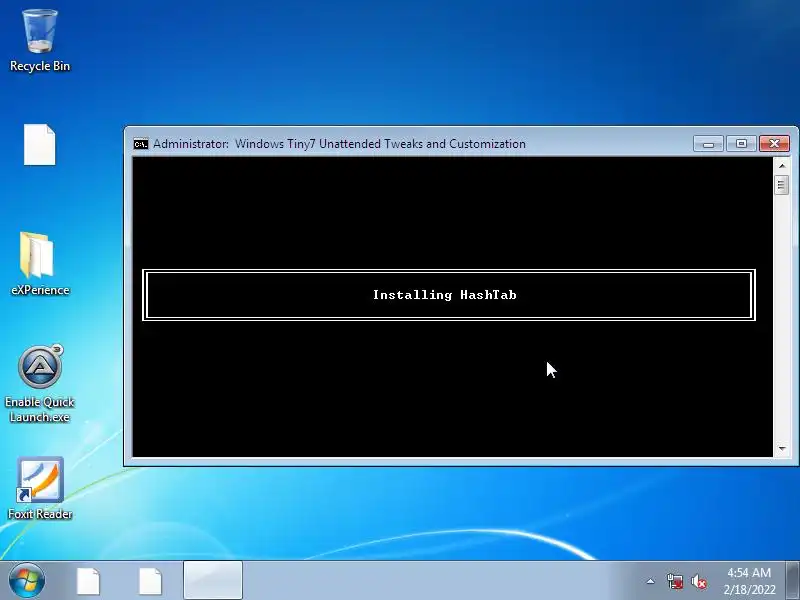Image resolution: width=800 pixels, height=600 pixels.
Task: Open the clock showing 4:54 AM
Action: tap(749, 581)
